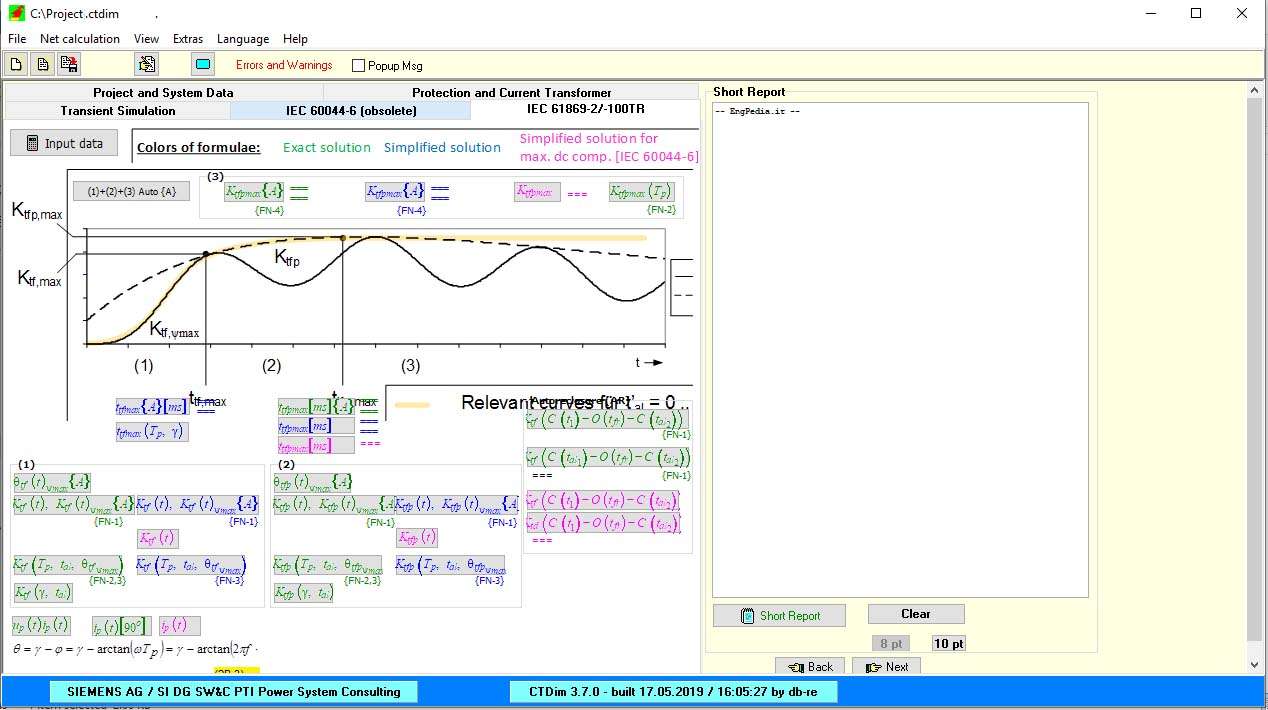Click the save project disk icon

(x=69, y=65)
